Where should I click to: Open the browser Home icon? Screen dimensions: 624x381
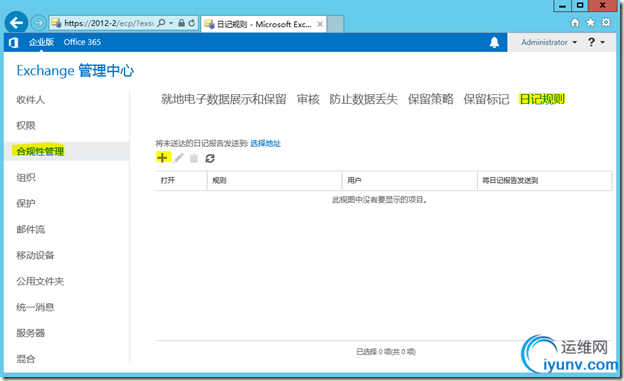pos(575,23)
